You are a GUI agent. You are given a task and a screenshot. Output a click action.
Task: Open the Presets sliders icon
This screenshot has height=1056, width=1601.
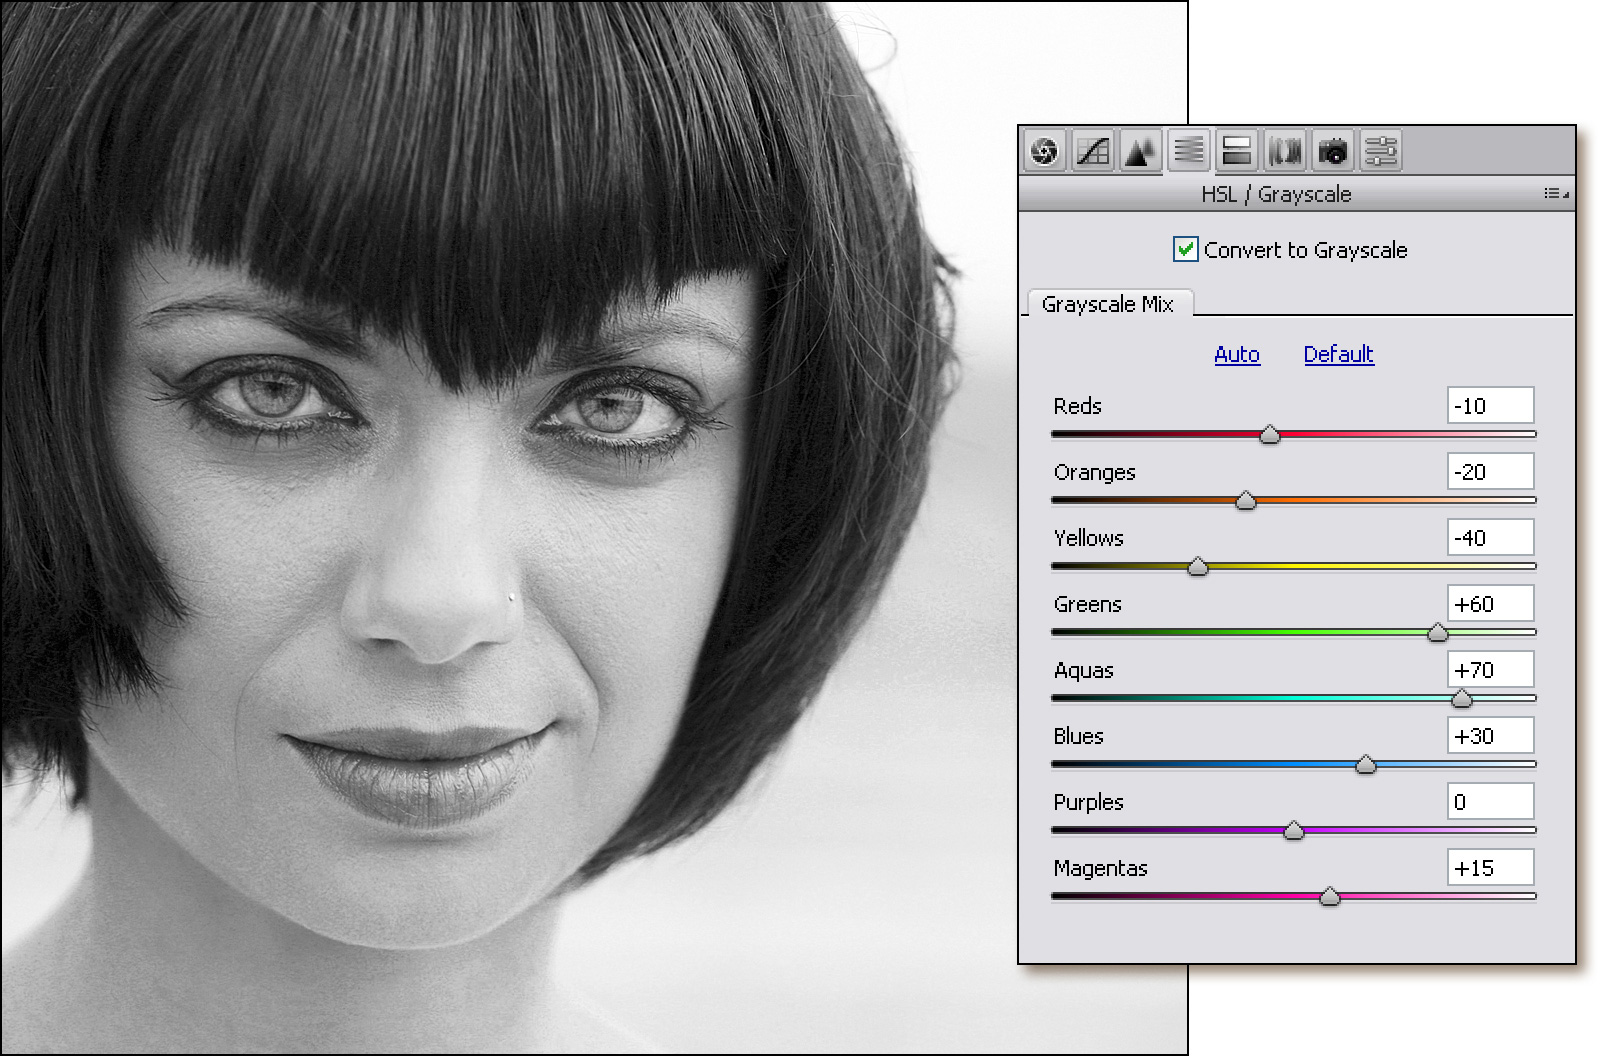coord(1380,152)
